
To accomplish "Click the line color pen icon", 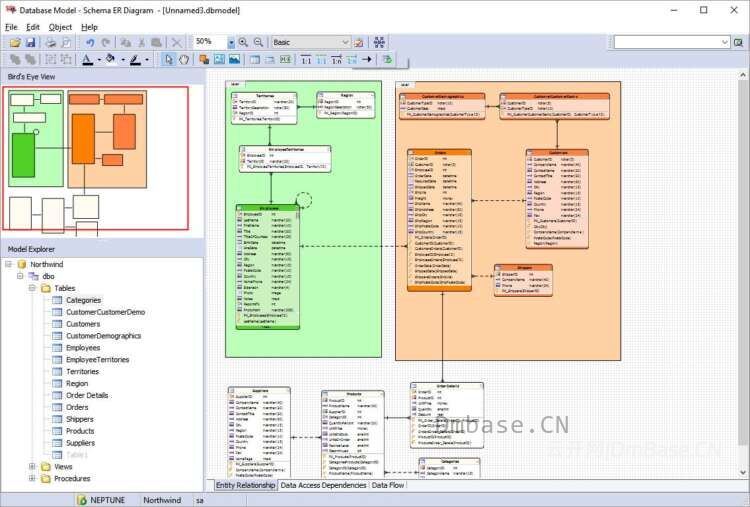I will pyautogui.click(x=135, y=59).
